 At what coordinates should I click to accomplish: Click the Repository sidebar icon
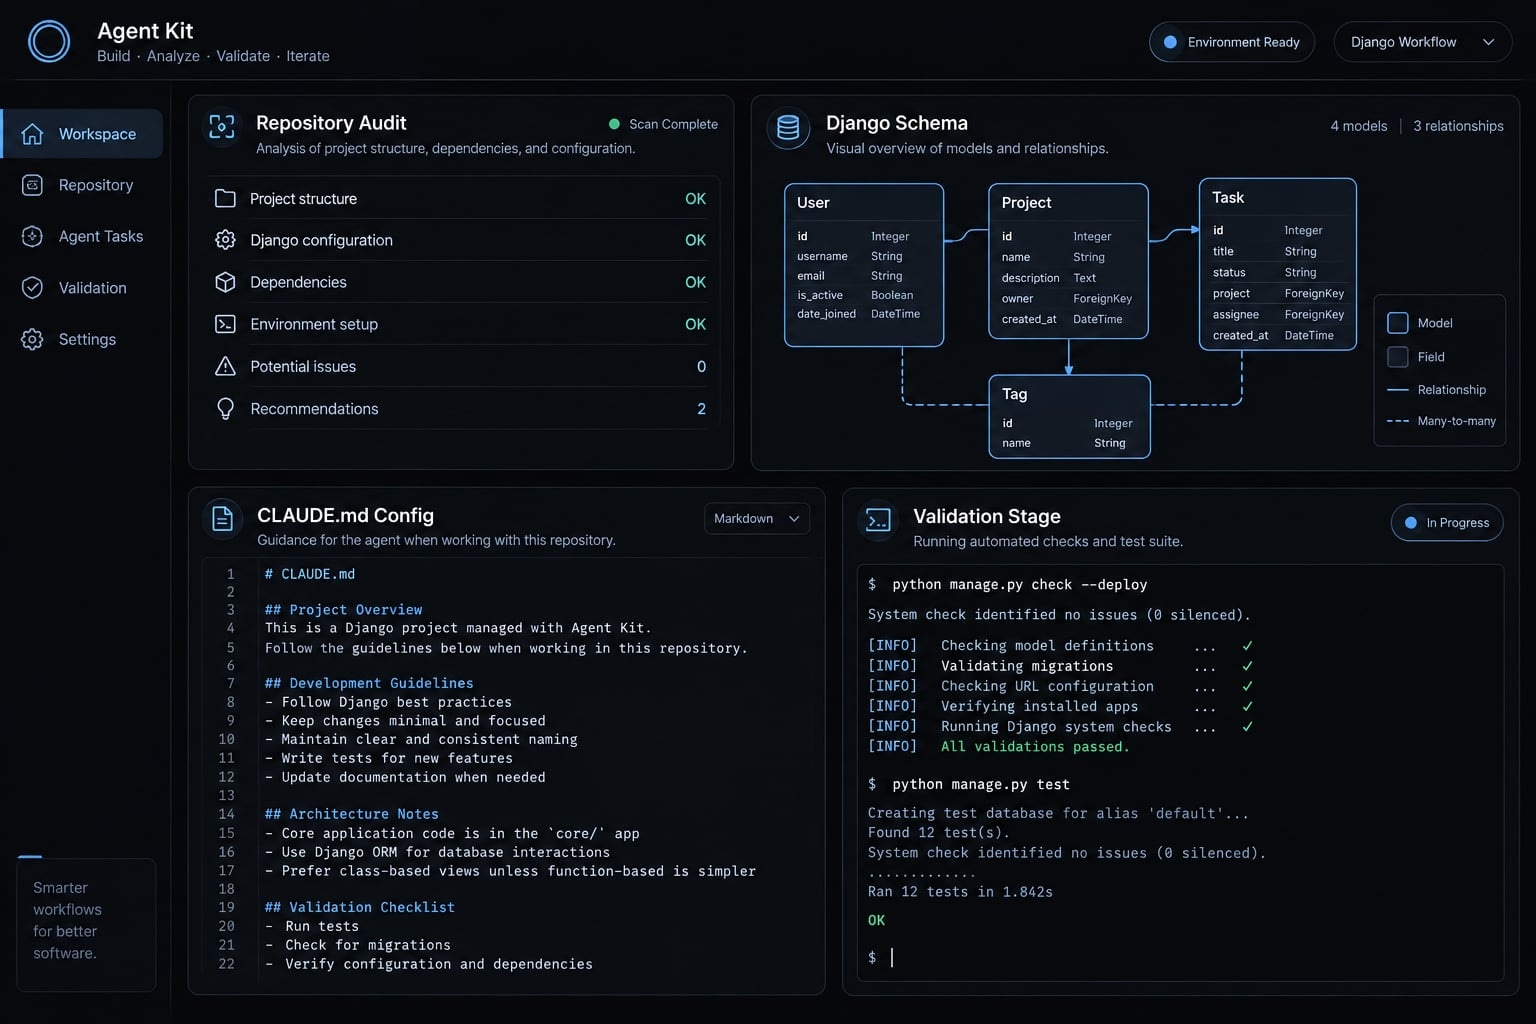coord(32,185)
